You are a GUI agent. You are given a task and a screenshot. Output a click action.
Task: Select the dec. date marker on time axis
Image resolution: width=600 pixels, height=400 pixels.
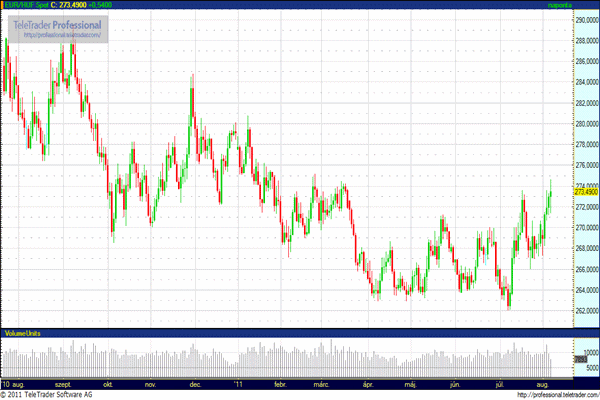coord(195,383)
